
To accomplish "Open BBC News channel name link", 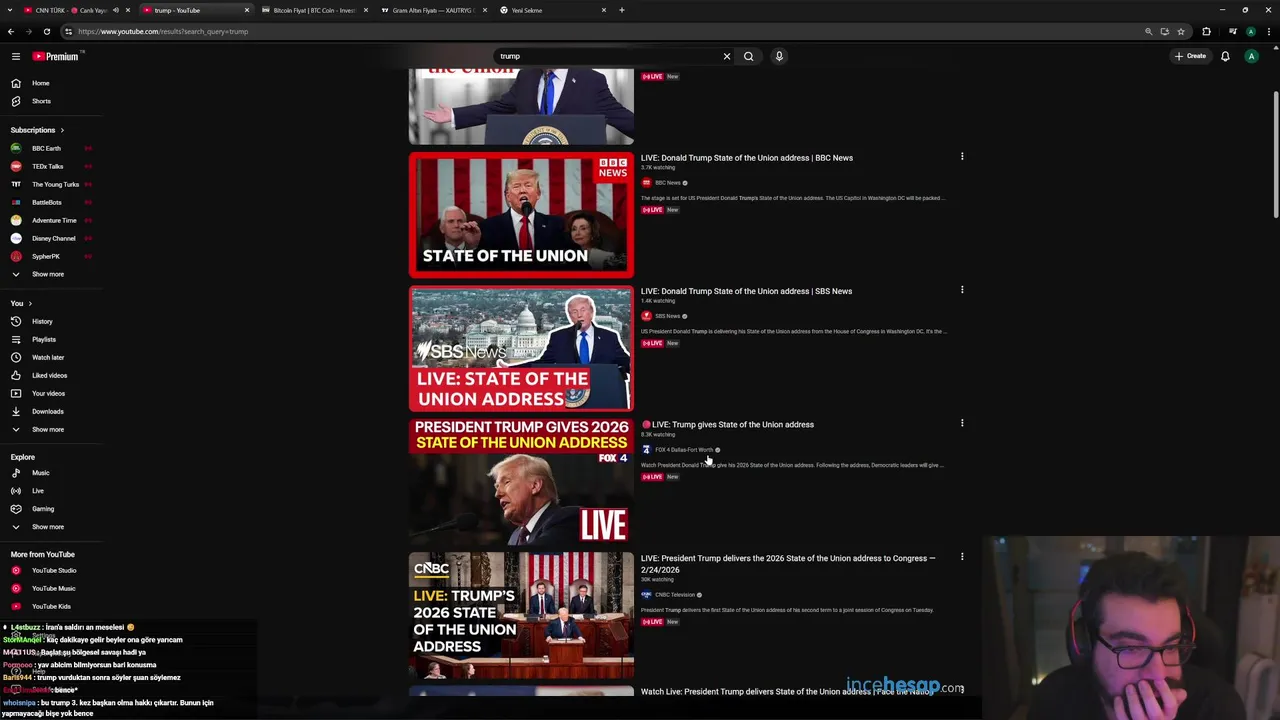I will pos(667,183).
